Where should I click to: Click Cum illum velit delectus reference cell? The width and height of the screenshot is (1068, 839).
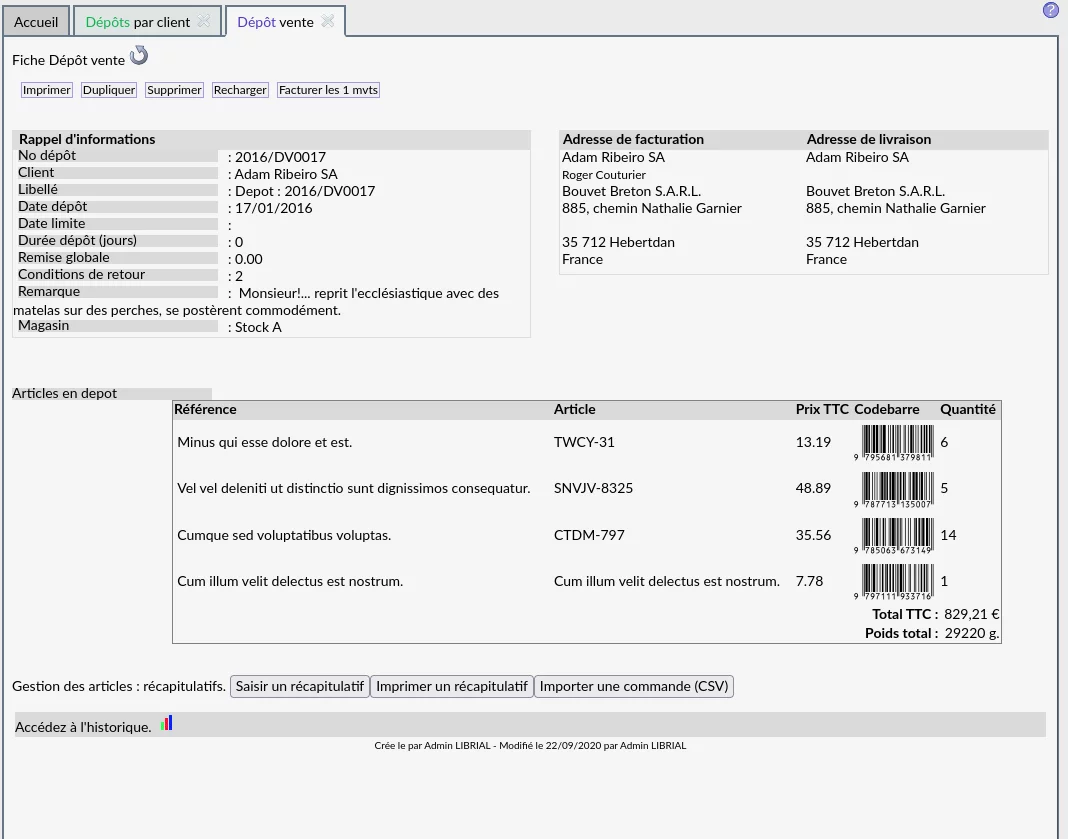290,582
